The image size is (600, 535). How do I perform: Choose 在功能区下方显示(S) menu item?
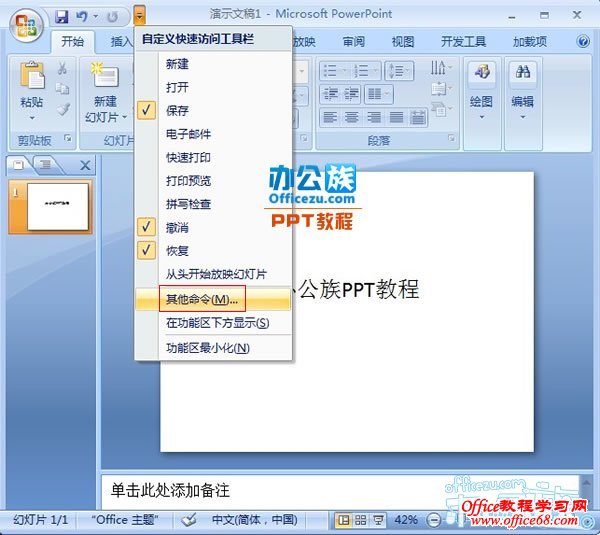[x=213, y=323]
